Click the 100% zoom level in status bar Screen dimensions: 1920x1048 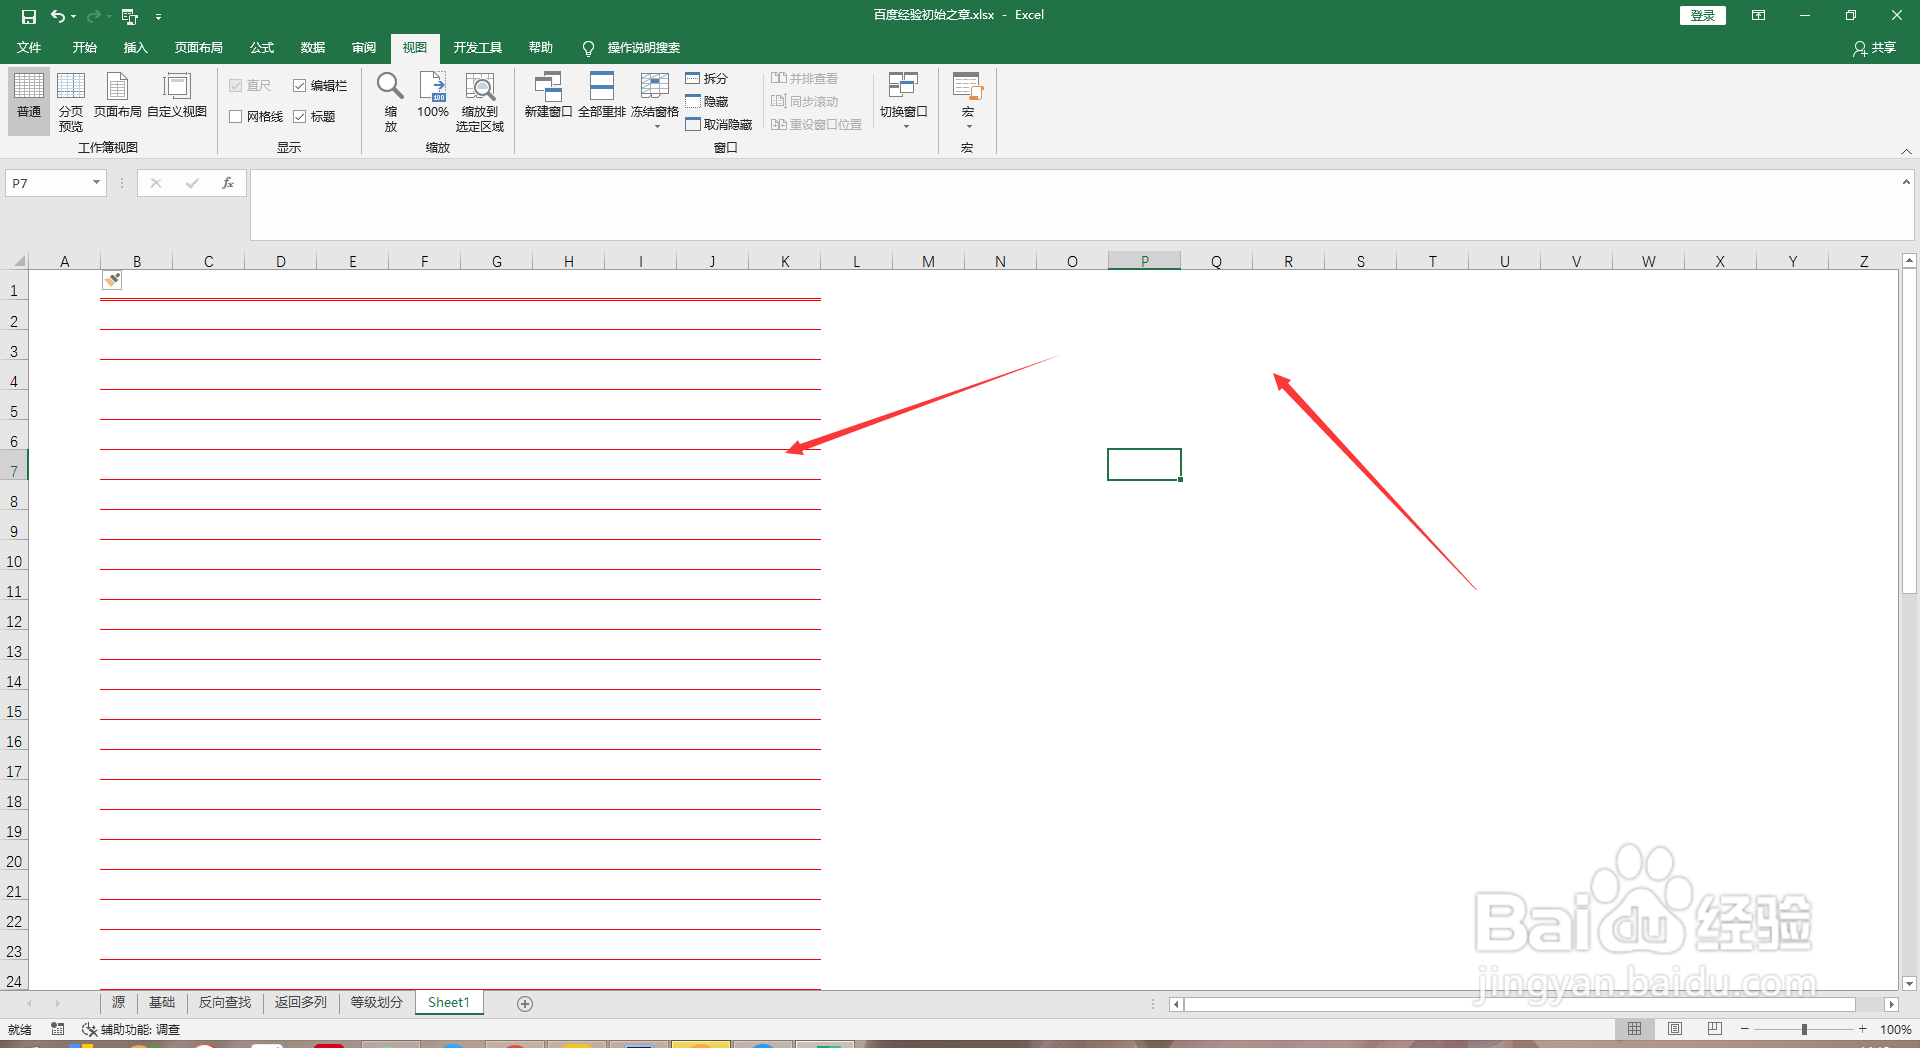click(x=1896, y=1029)
